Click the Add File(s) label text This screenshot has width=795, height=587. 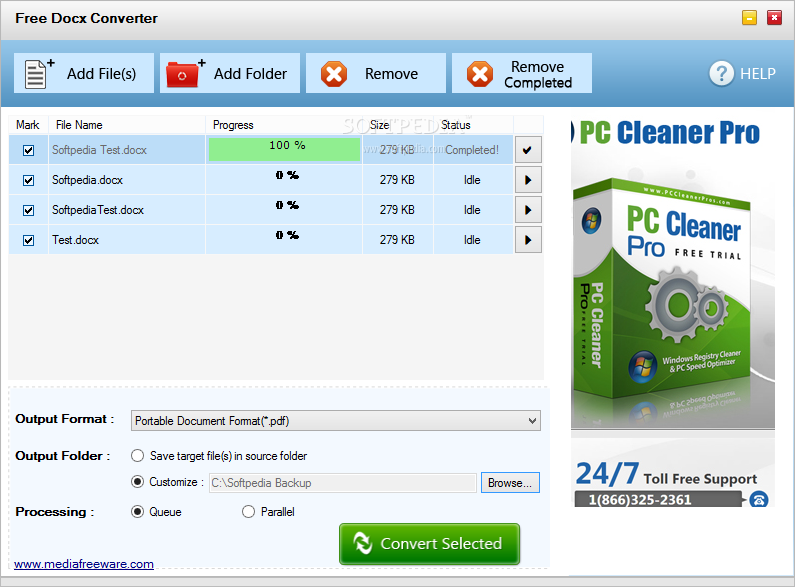coord(101,74)
